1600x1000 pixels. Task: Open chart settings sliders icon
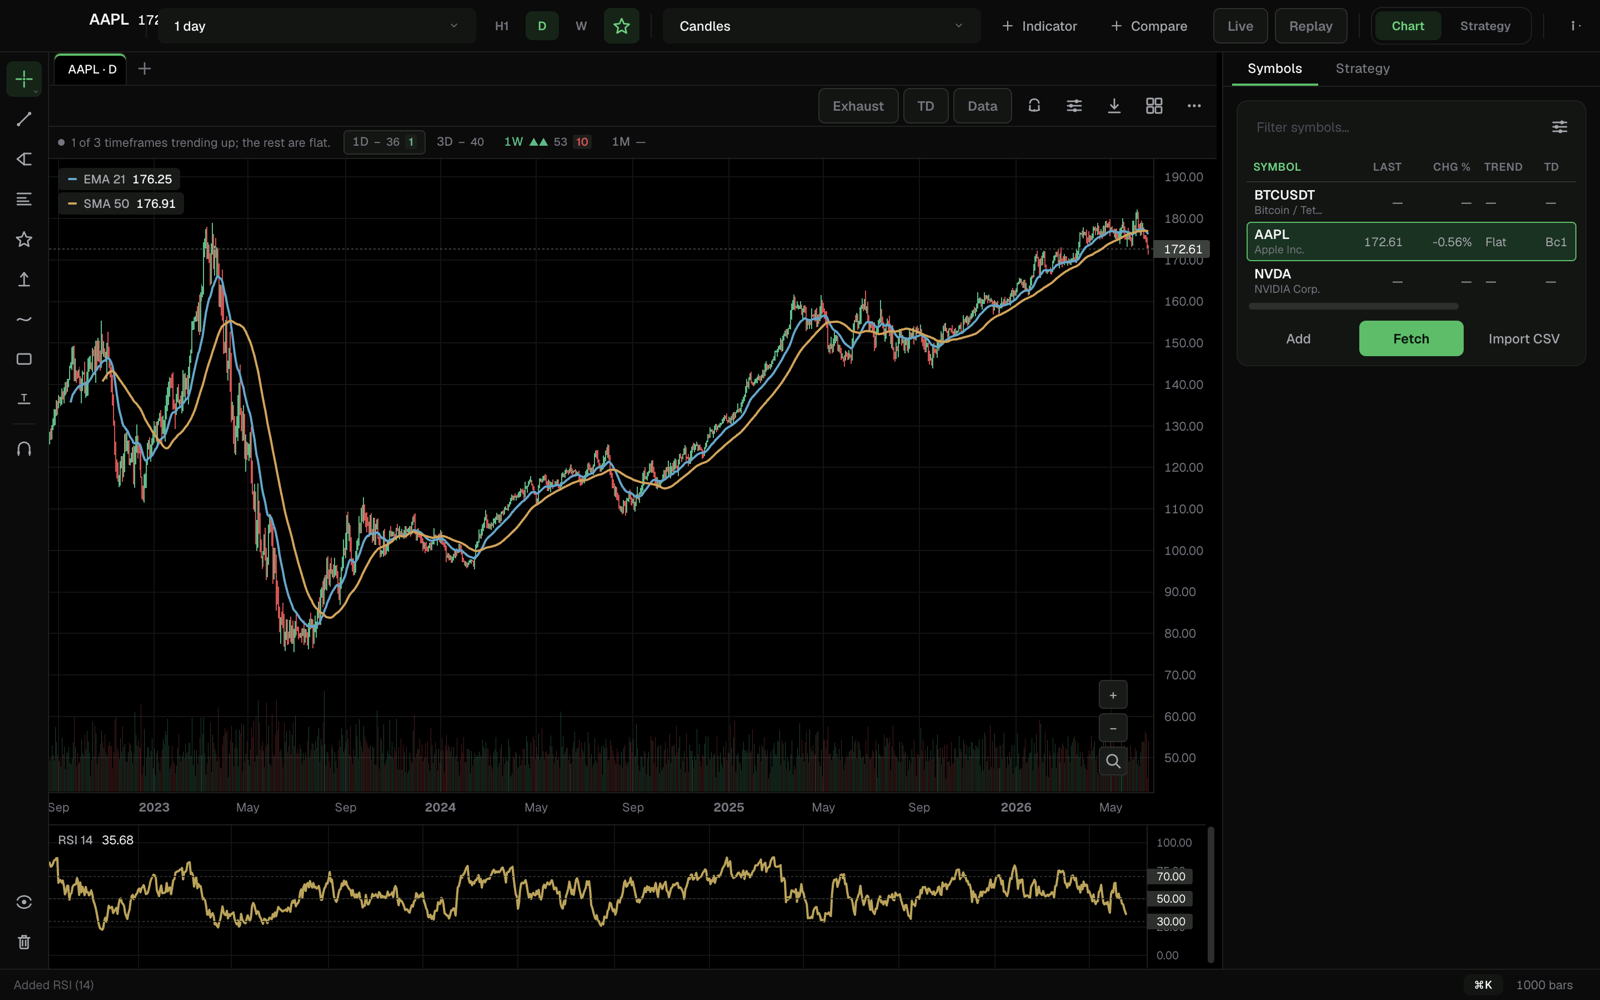pos(1074,105)
